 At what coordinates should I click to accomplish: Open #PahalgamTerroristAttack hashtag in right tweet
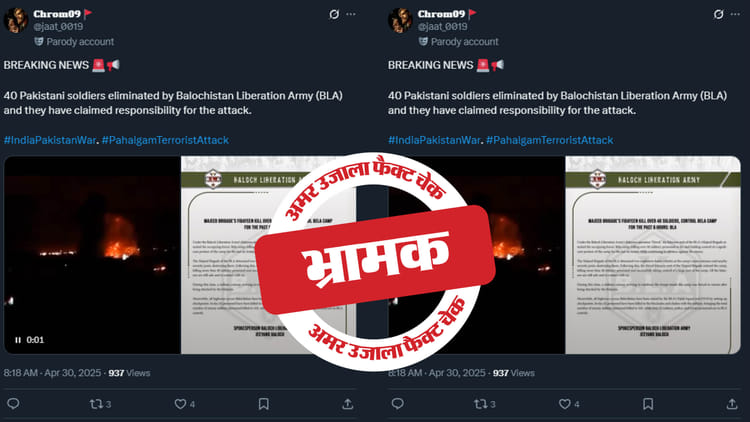pos(550,140)
